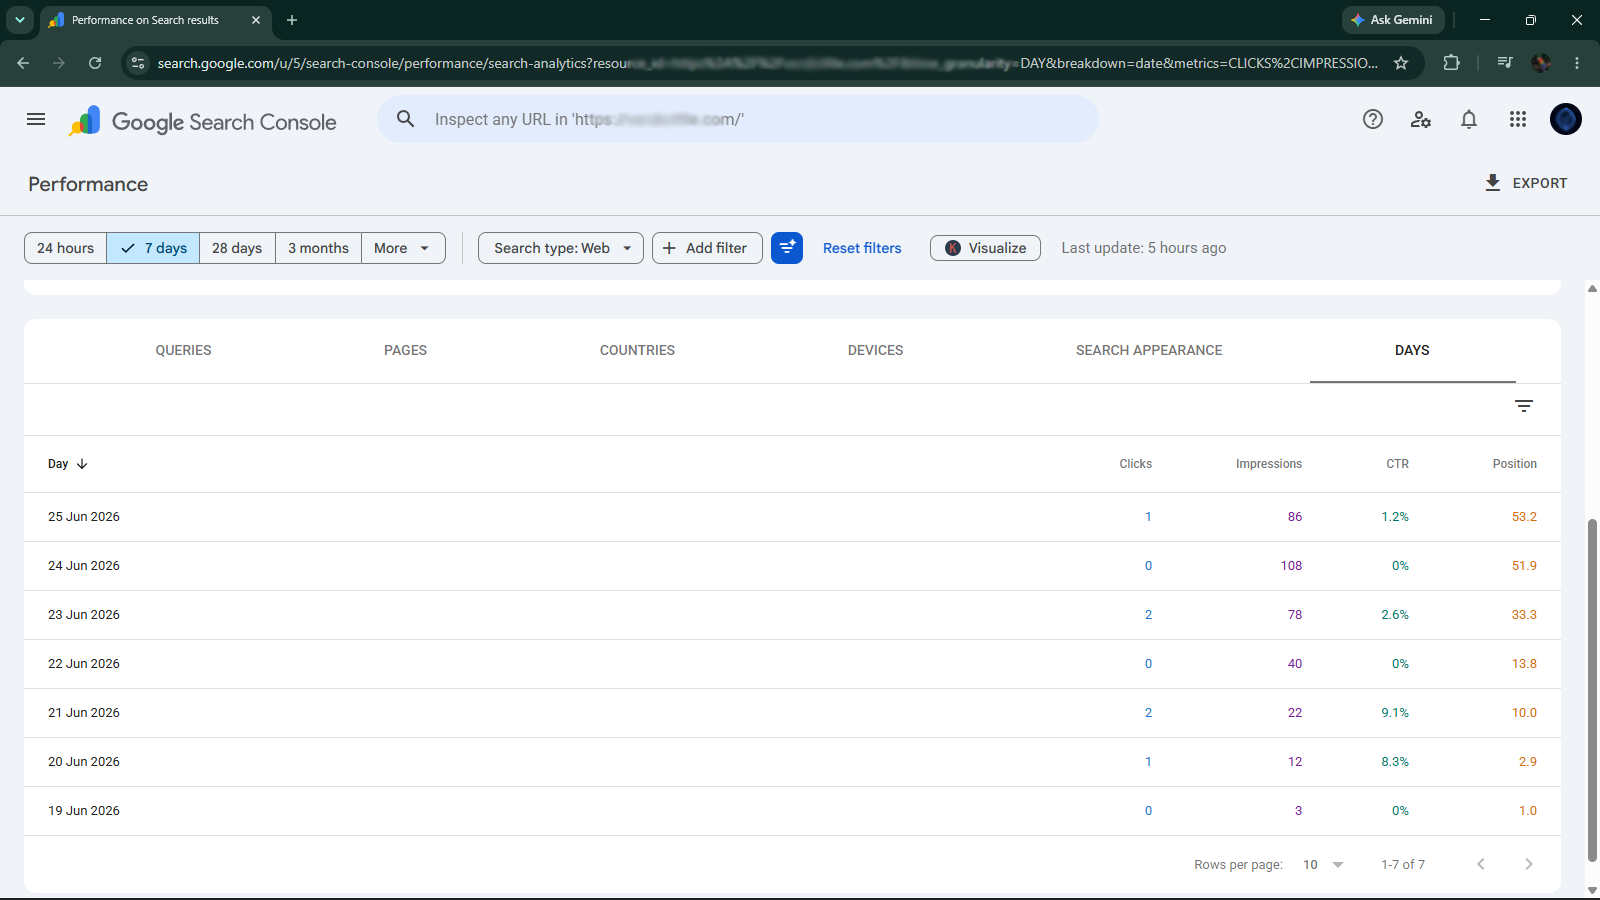Open users and permissions settings icon
Image resolution: width=1600 pixels, height=900 pixels.
(x=1421, y=119)
